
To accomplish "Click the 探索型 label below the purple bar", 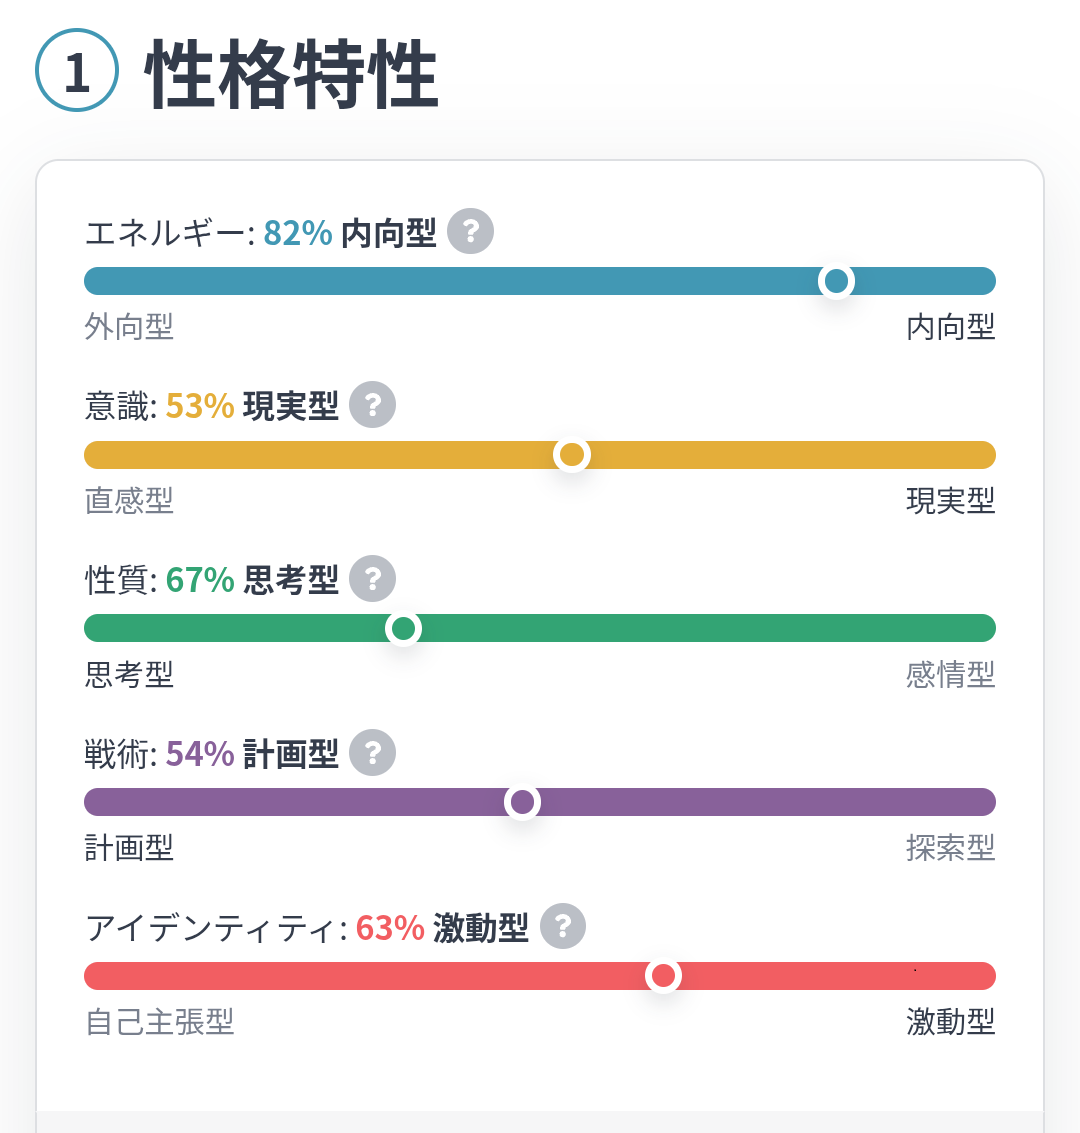I will [950, 848].
